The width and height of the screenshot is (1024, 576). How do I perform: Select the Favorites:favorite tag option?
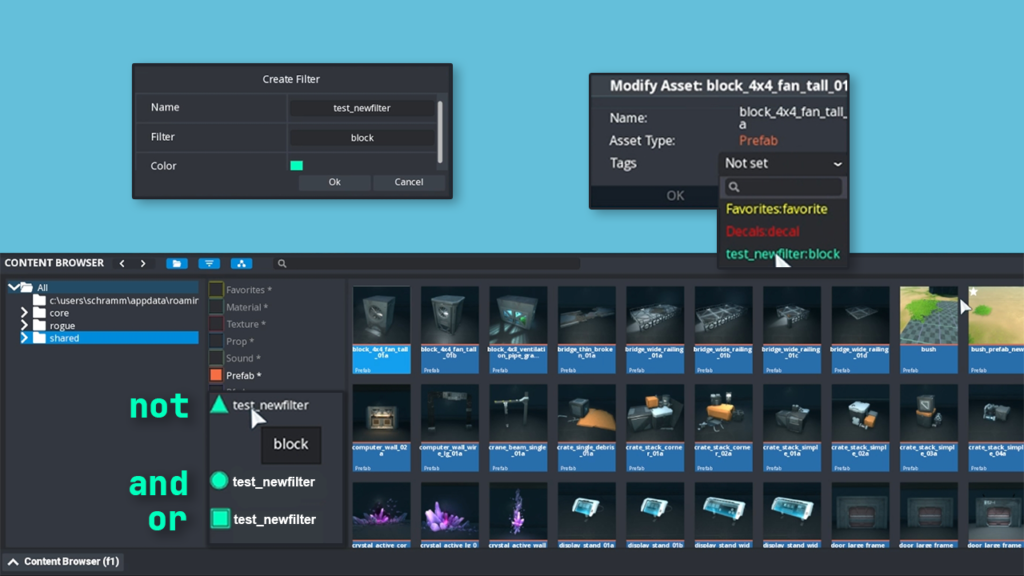(x=776, y=209)
